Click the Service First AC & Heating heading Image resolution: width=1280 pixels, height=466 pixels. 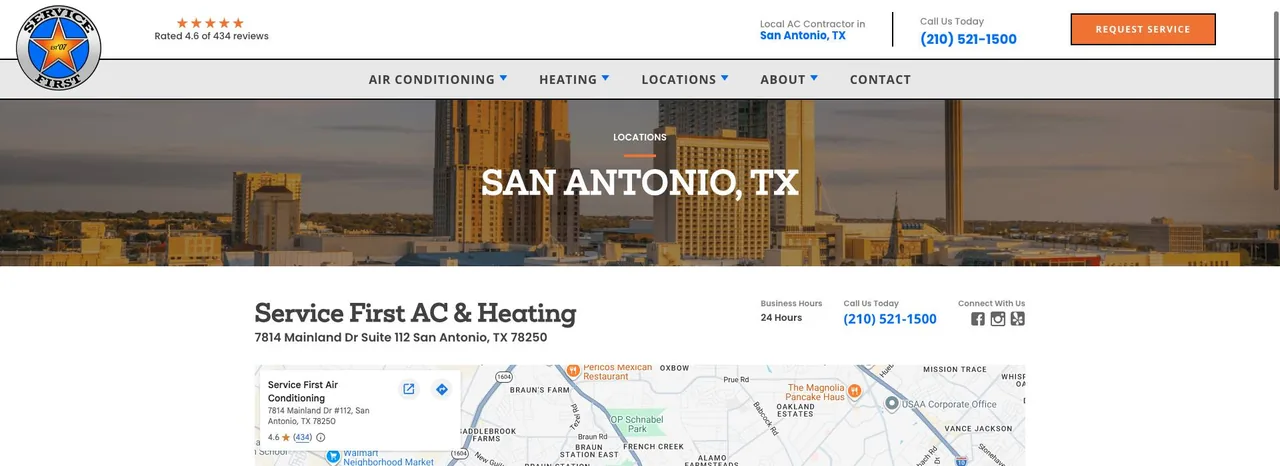(415, 313)
